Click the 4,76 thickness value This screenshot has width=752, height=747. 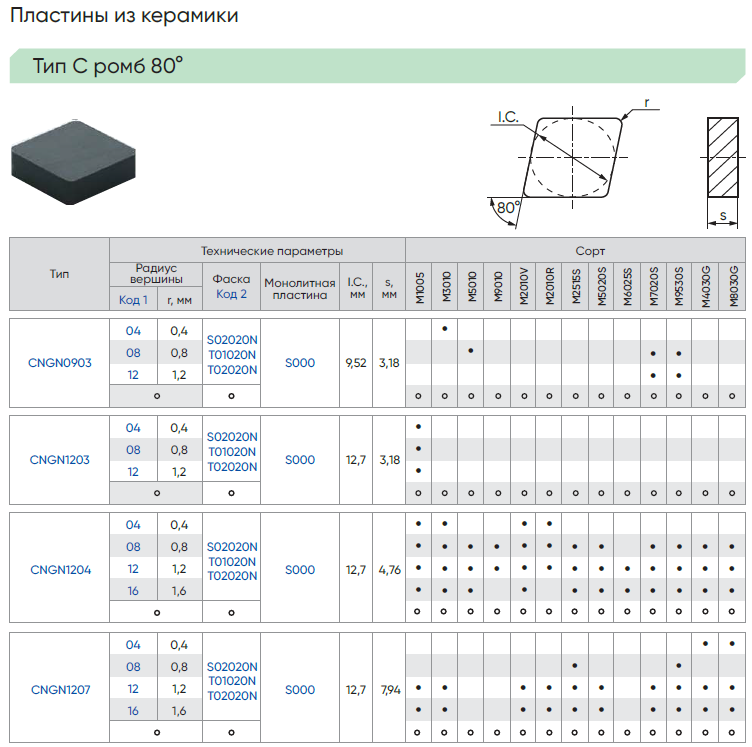(389, 570)
